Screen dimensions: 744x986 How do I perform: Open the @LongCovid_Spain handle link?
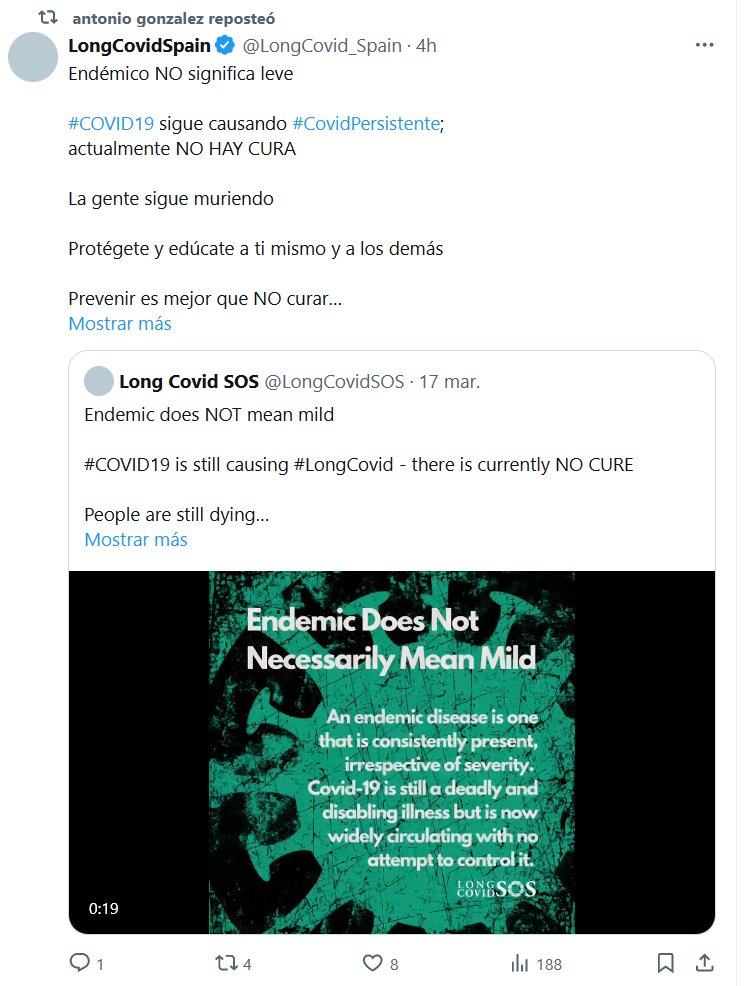tap(325, 45)
